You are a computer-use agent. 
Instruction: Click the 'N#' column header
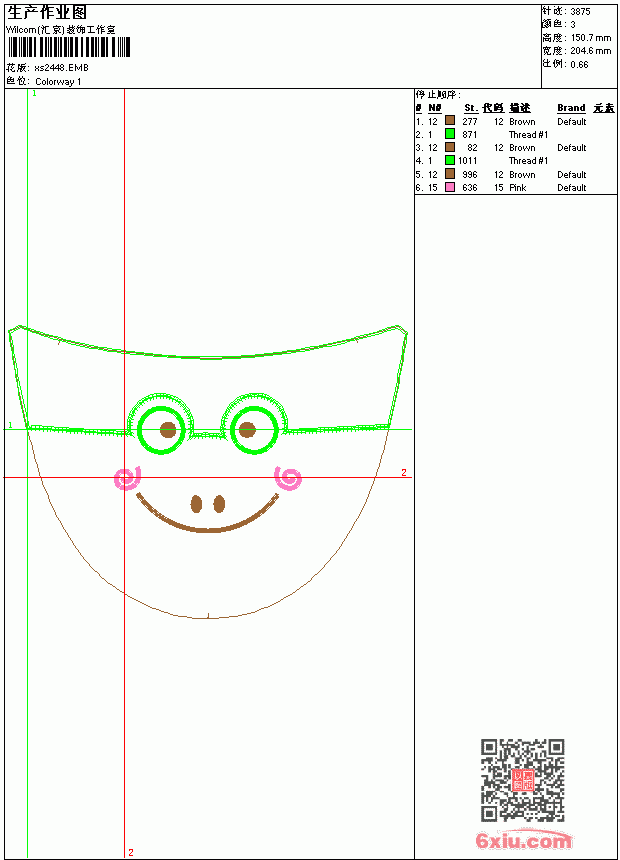point(435,108)
